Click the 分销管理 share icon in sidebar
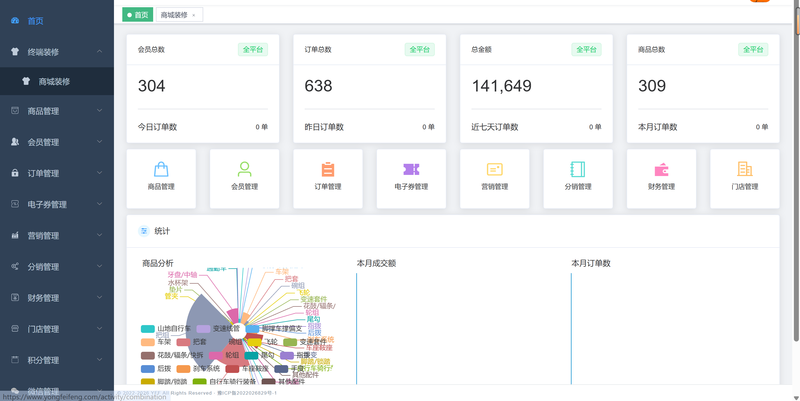The image size is (800, 401). [15, 267]
